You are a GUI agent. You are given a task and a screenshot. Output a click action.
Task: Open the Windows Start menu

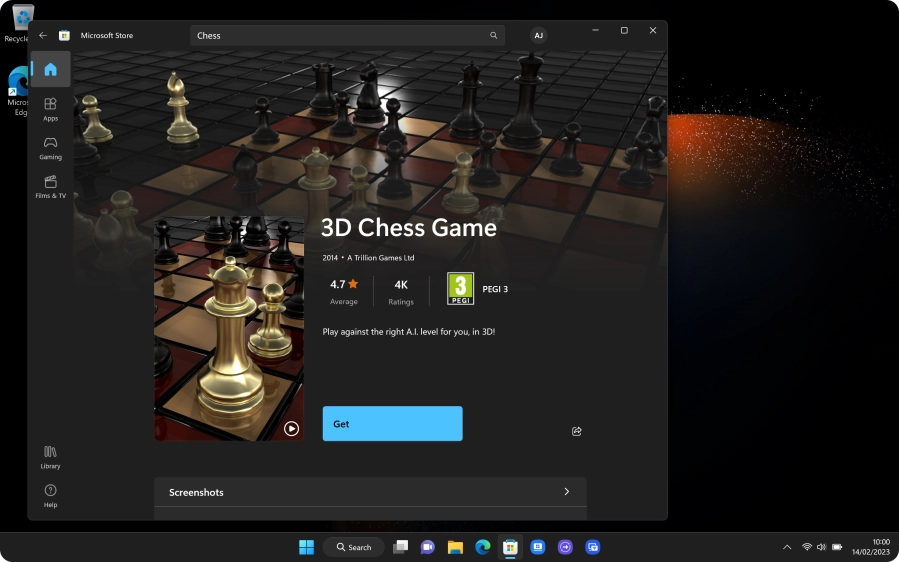[x=306, y=547]
